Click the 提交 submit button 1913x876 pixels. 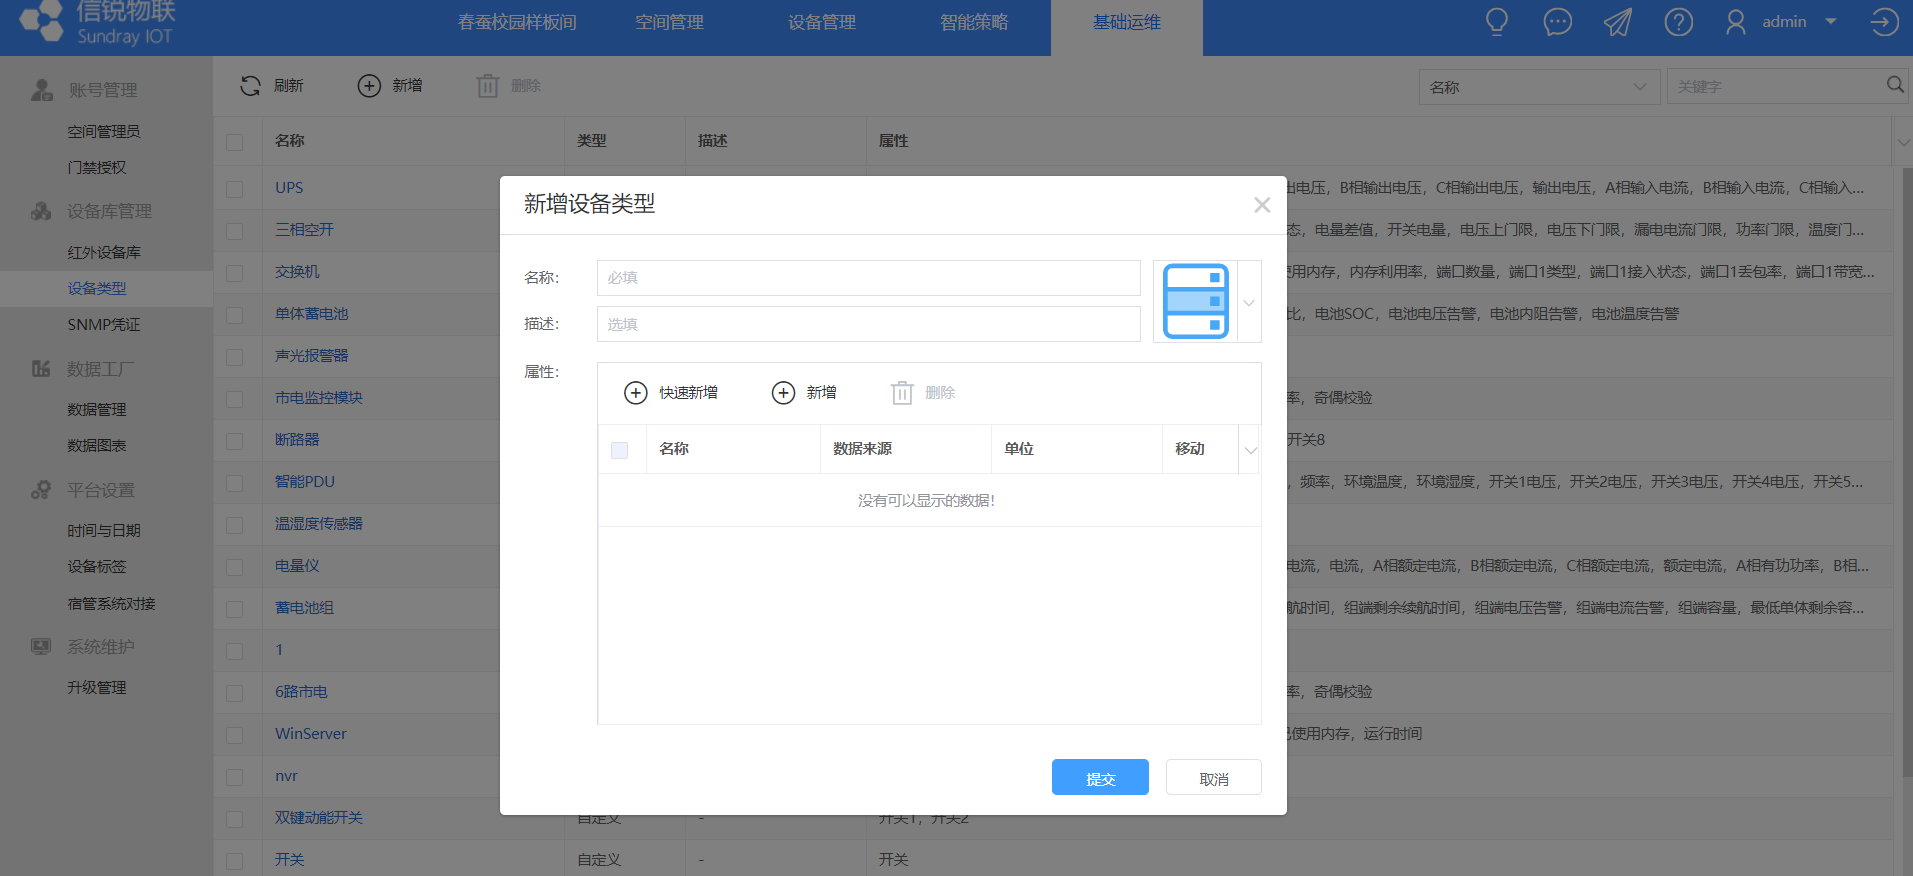tap(1100, 777)
